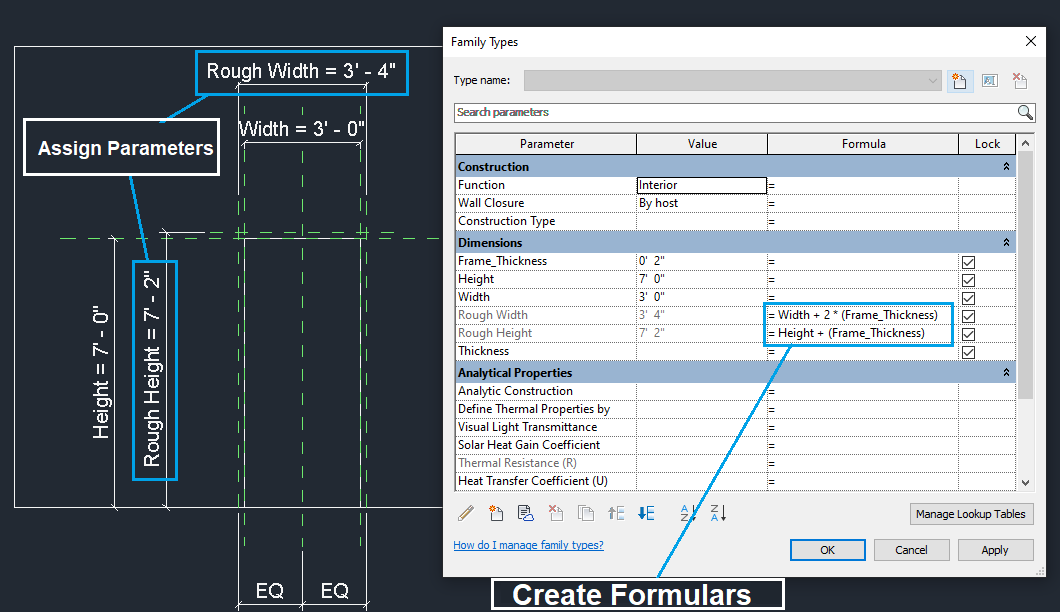This screenshot has width=1060, height=612.
Task: Click the Width value 3' 0"
Action: [x=702, y=297]
